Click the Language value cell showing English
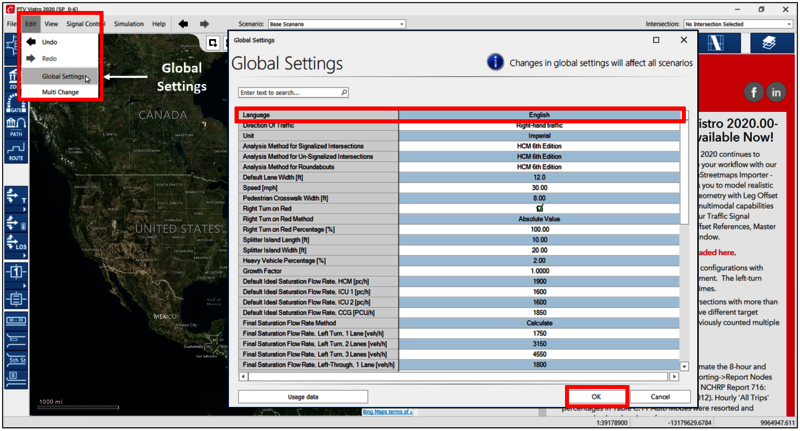Screen dimensions: 800x431 click(x=540, y=115)
